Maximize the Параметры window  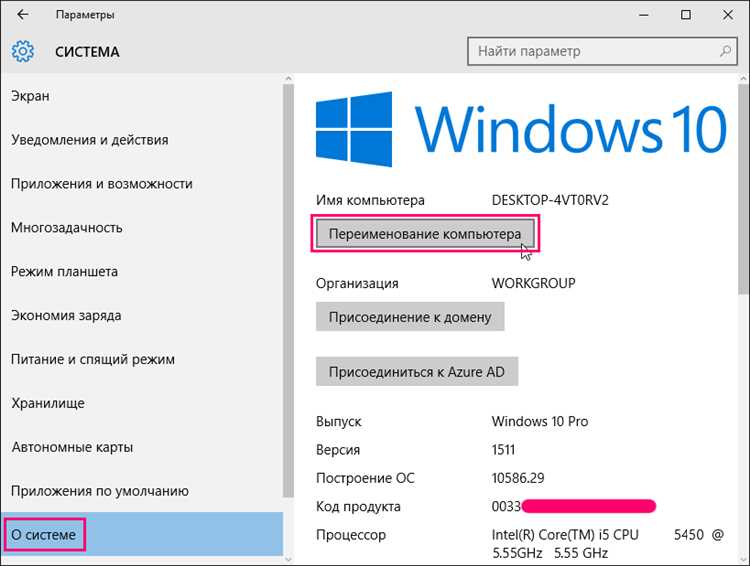(x=685, y=15)
